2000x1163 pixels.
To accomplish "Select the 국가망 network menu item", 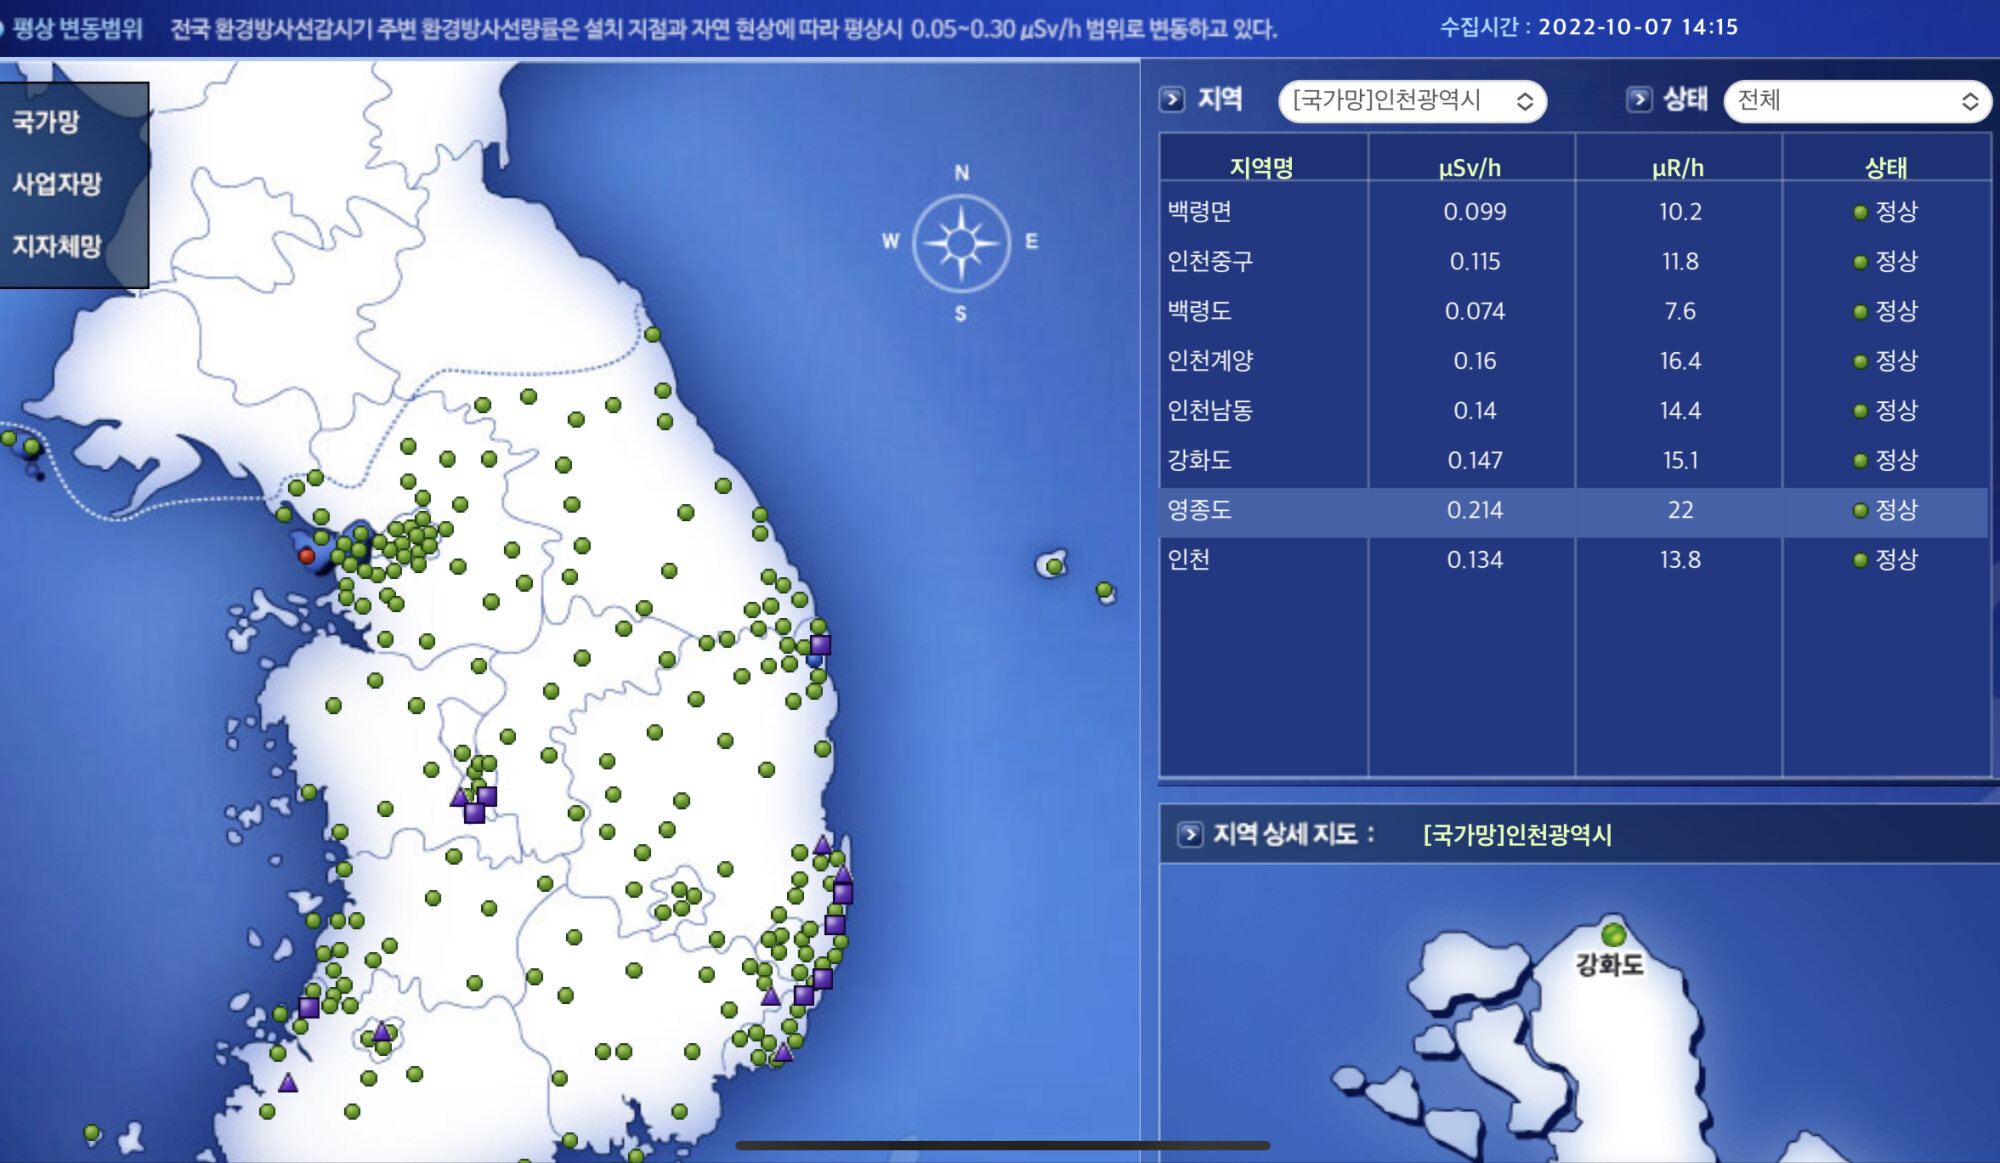I will [46, 122].
